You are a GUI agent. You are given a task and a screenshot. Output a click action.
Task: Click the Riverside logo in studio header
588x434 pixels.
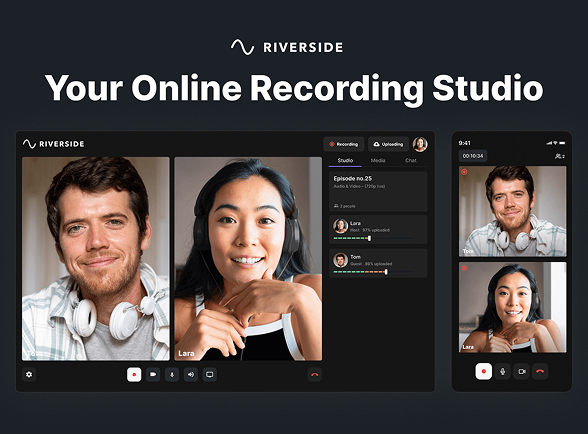54,144
